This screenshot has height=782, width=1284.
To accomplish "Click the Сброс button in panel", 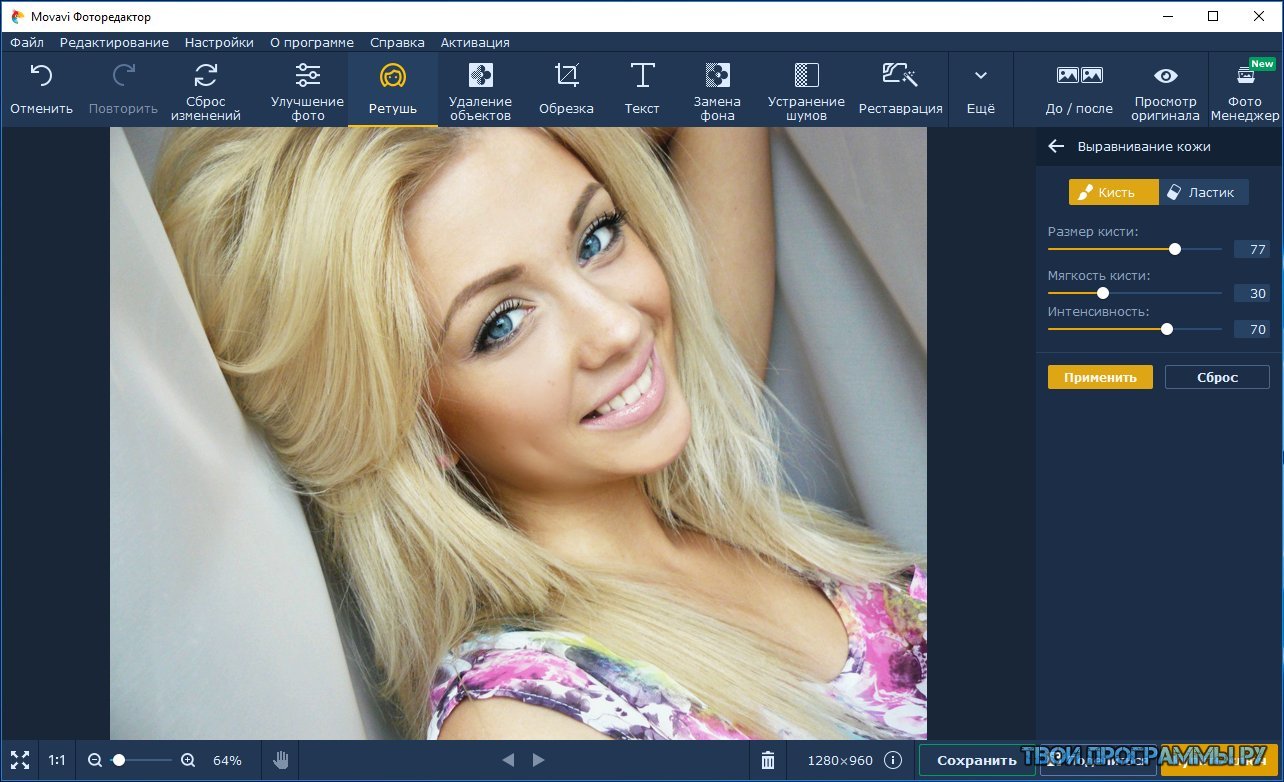I will tap(1217, 377).
